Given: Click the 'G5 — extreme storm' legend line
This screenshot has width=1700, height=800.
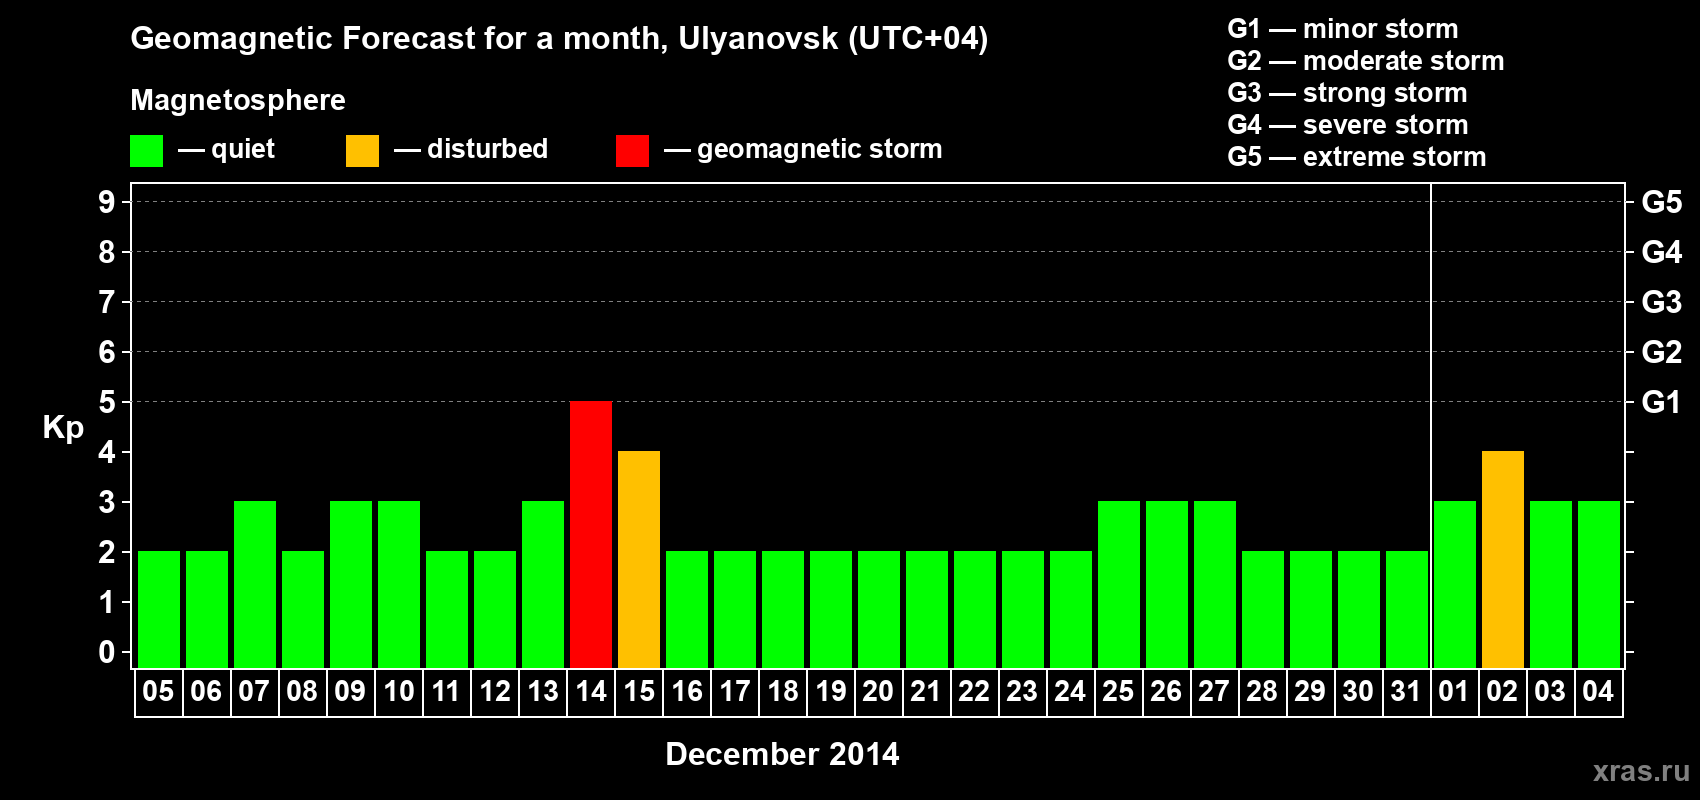Looking at the screenshot, I should click(x=1356, y=157).
